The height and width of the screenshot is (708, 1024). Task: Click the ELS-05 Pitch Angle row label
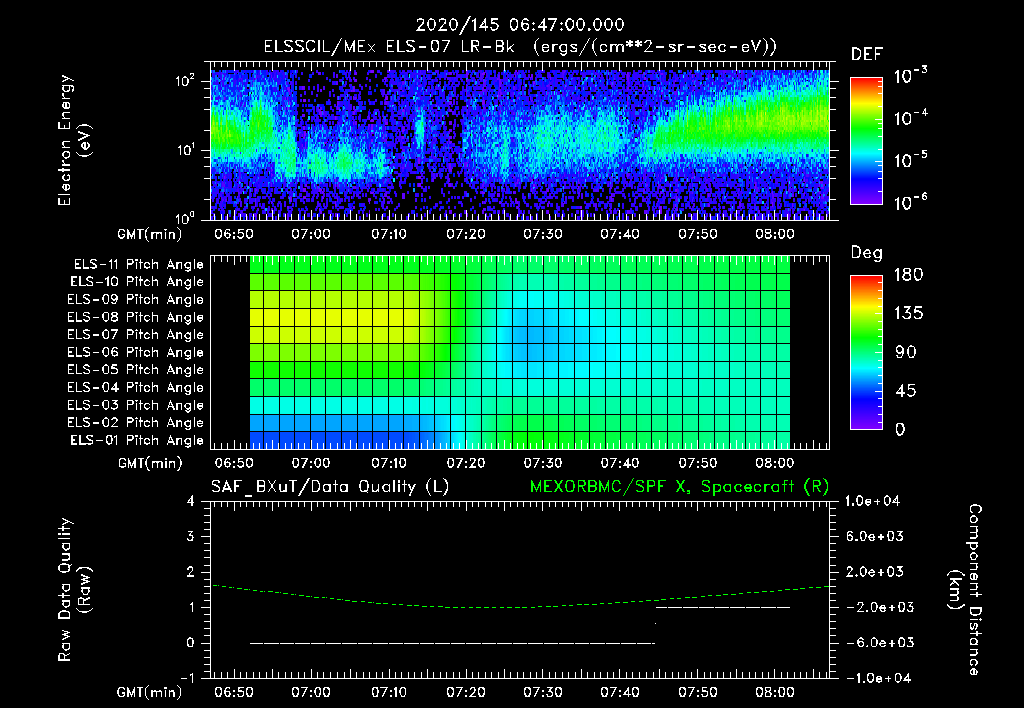point(136,370)
